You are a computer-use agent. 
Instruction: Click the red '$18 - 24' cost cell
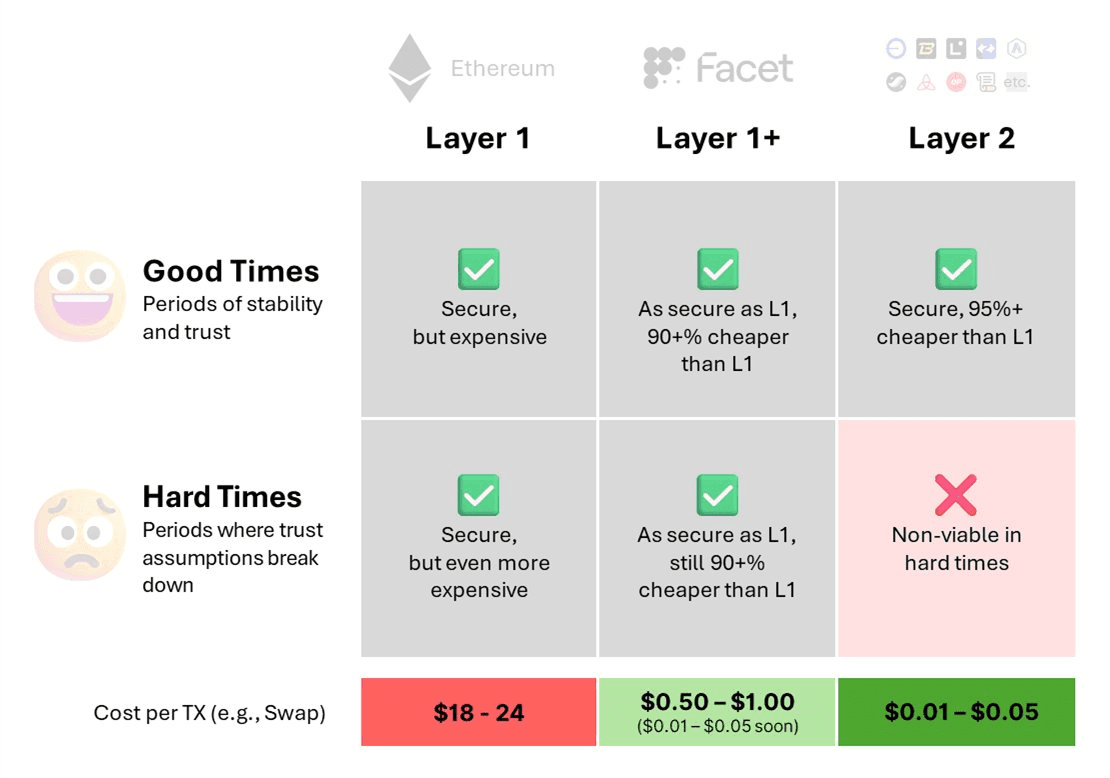point(479,712)
